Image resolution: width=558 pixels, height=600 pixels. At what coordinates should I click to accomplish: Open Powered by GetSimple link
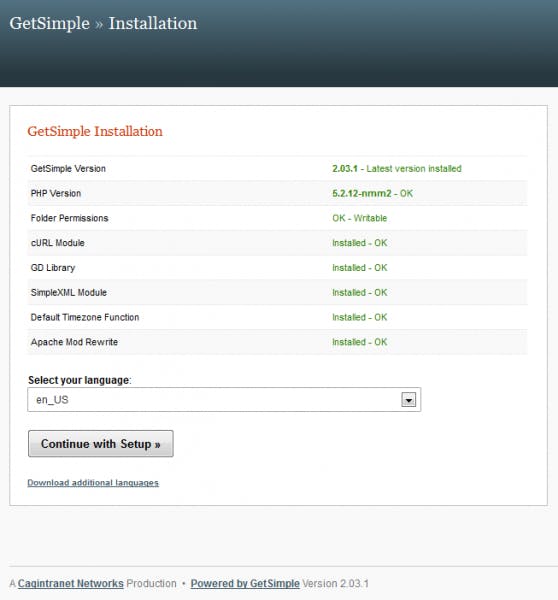(245, 584)
